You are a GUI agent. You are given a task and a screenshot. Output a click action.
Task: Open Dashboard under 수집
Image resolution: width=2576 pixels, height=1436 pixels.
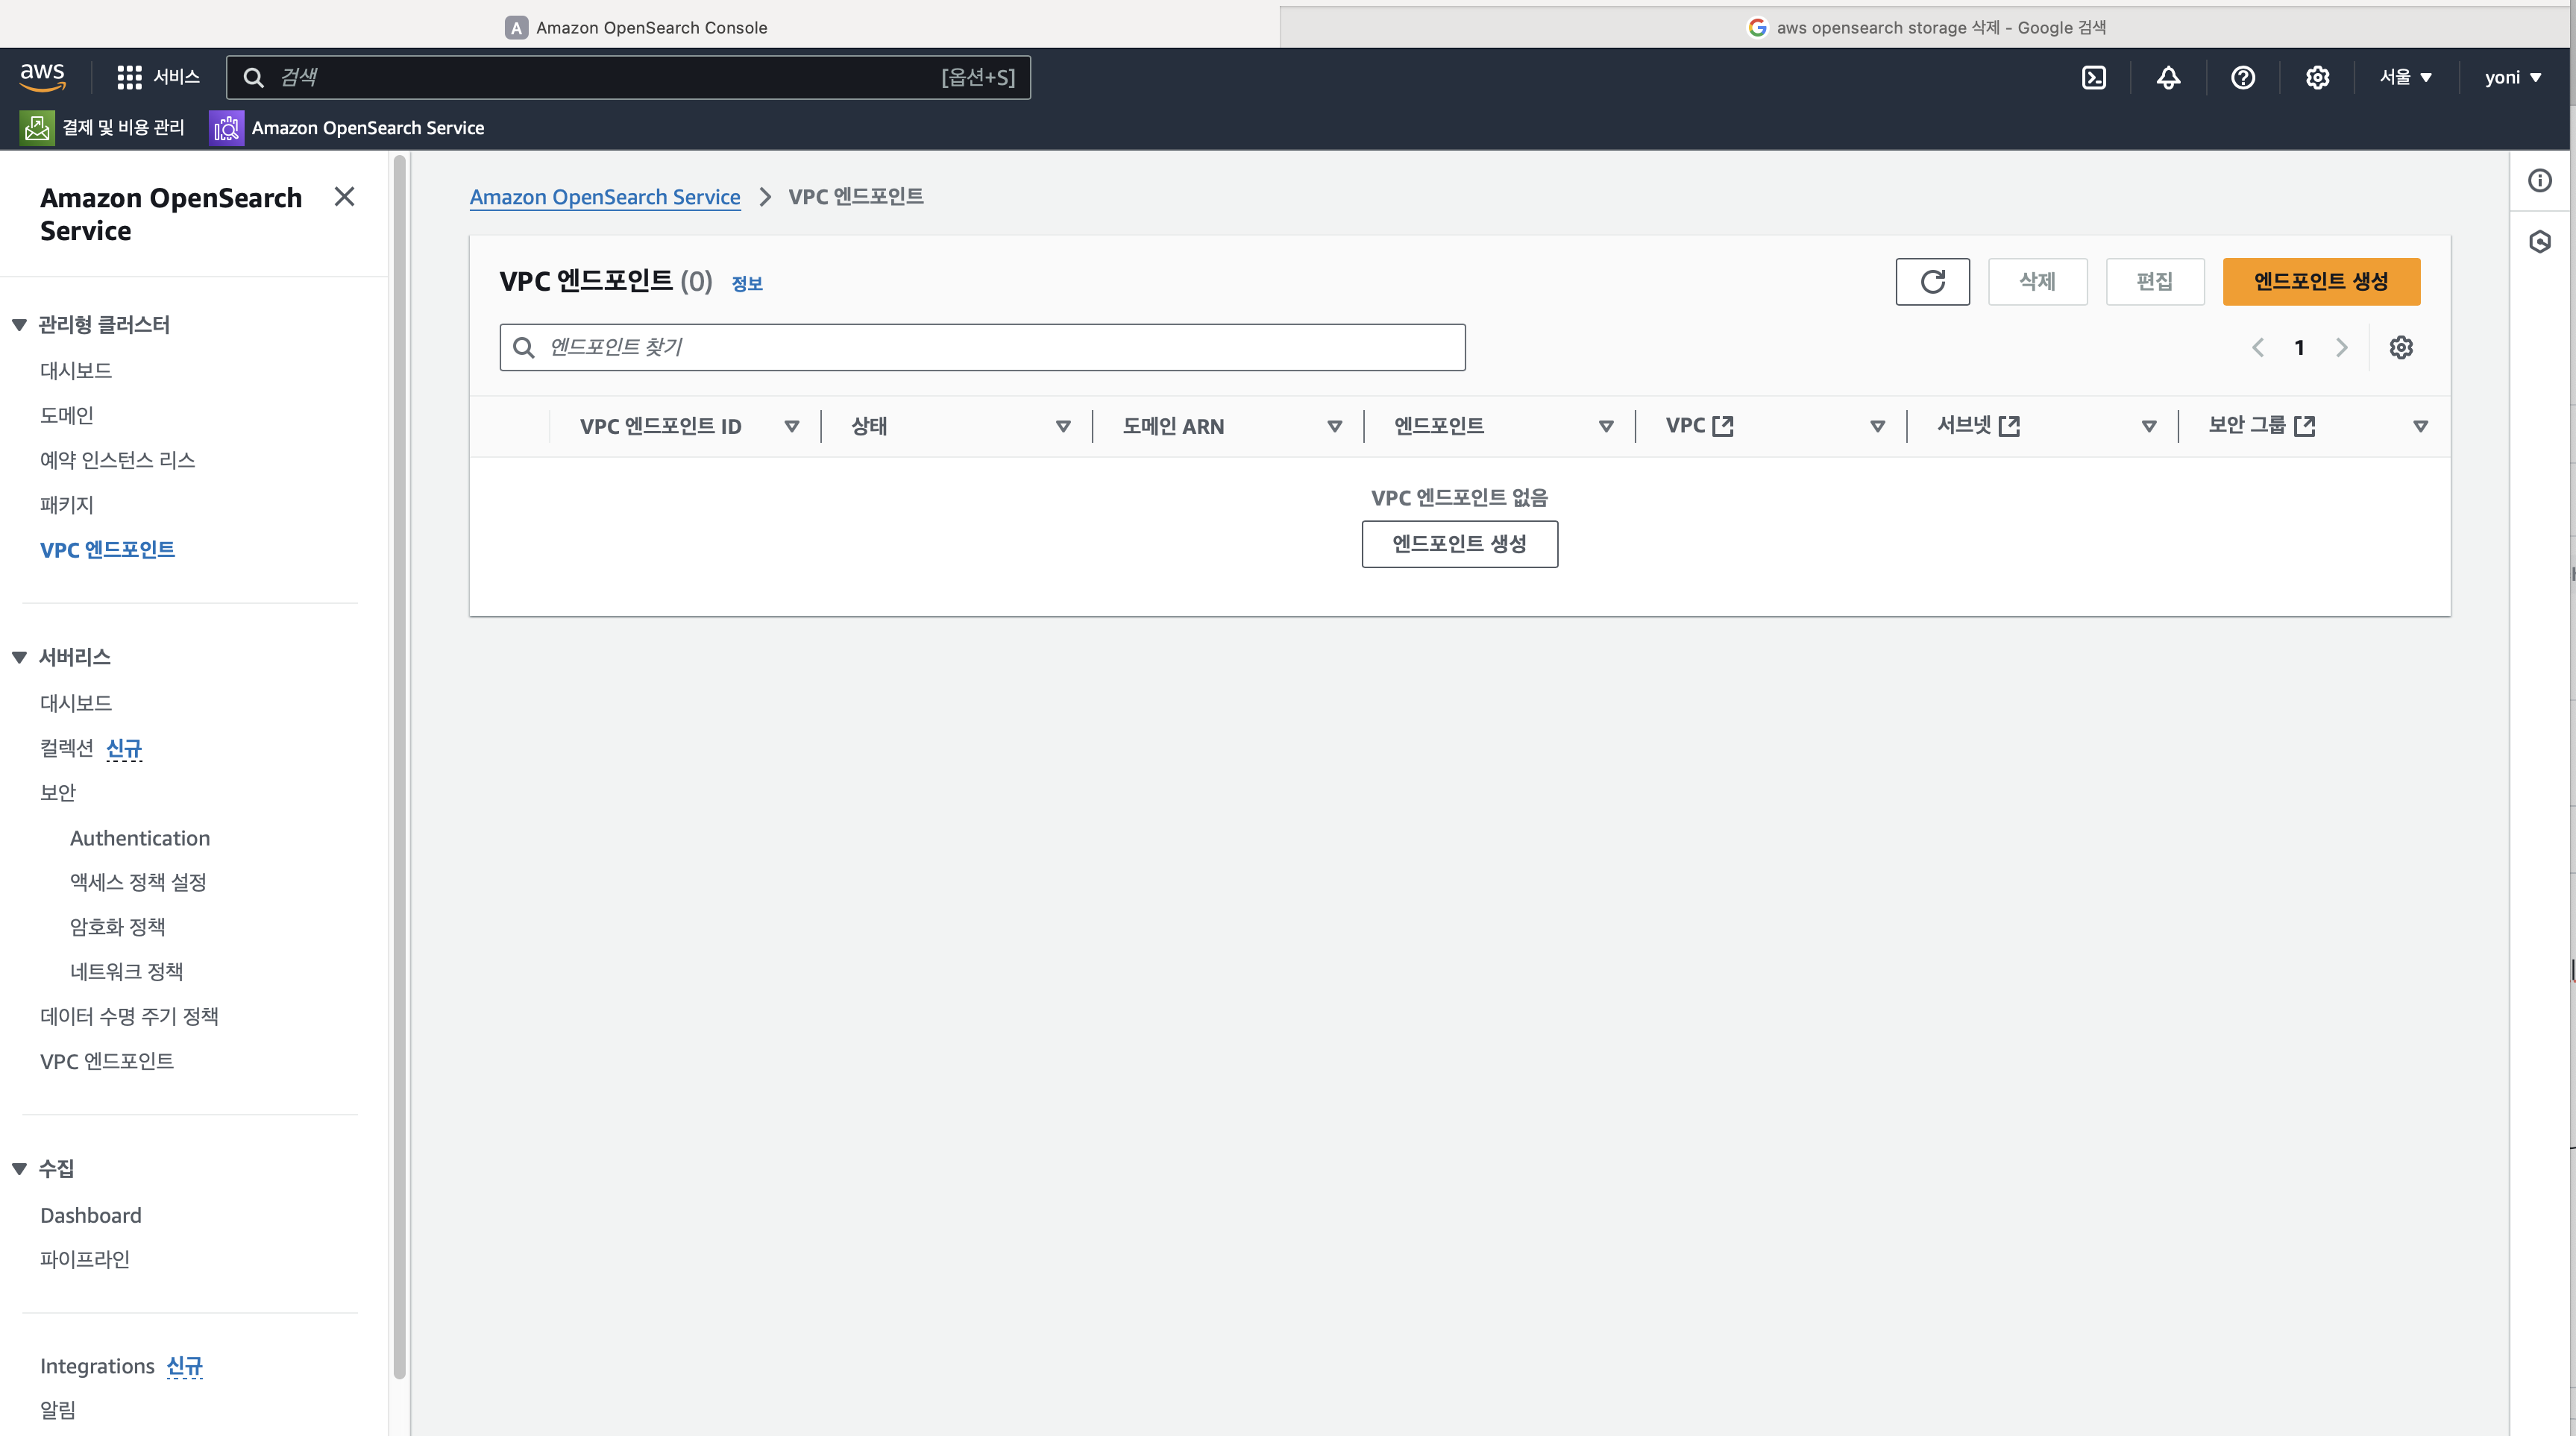[x=91, y=1215]
